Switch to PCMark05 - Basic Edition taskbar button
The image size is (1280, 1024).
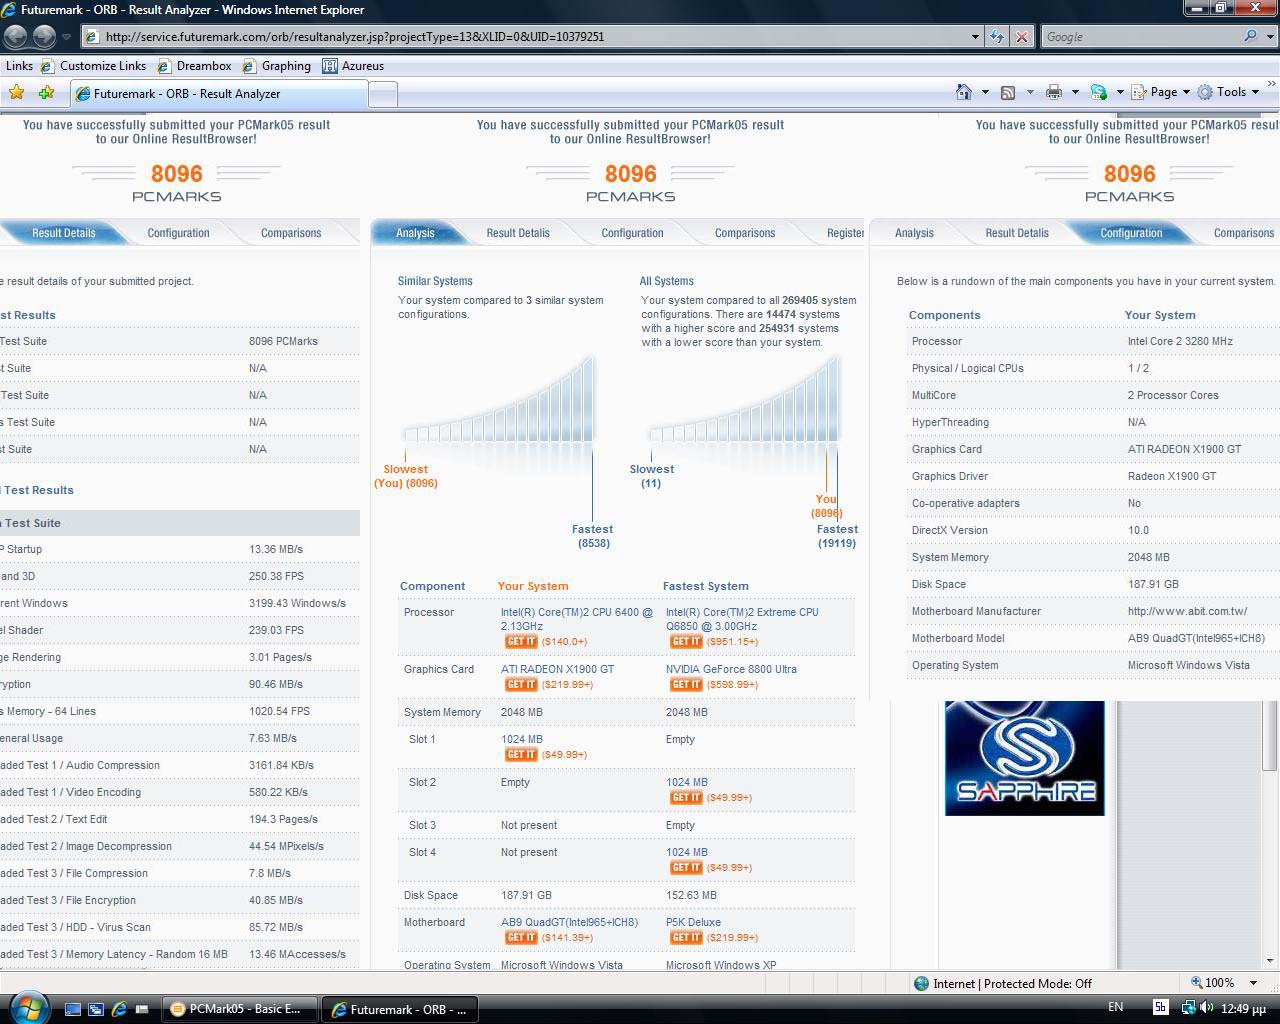pos(239,1009)
